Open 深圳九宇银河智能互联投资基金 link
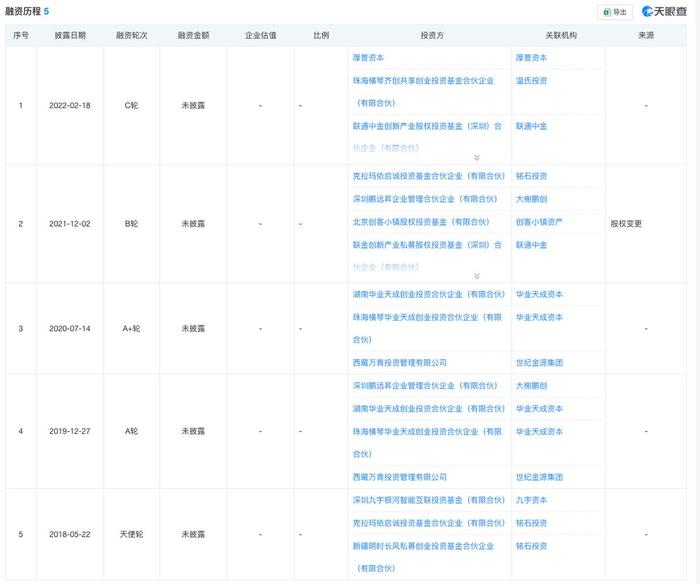 (x=429, y=500)
